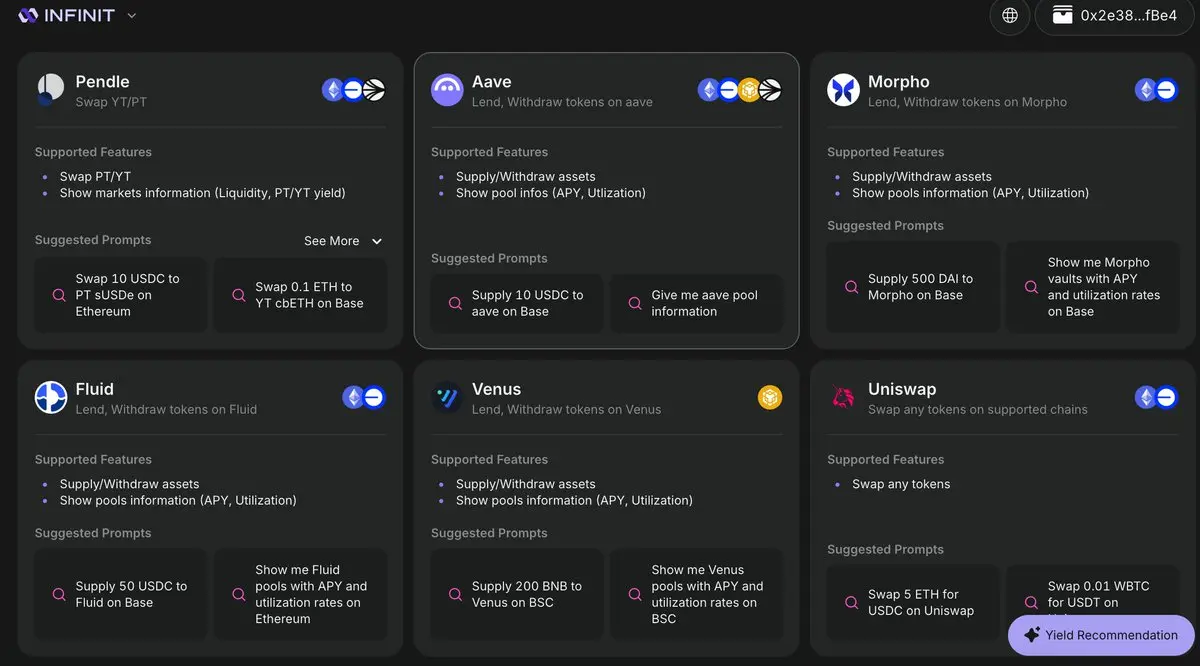The height and width of the screenshot is (666, 1200).
Task: Select prompt Supply 10 USDC to aave on Base
Action: (x=517, y=303)
